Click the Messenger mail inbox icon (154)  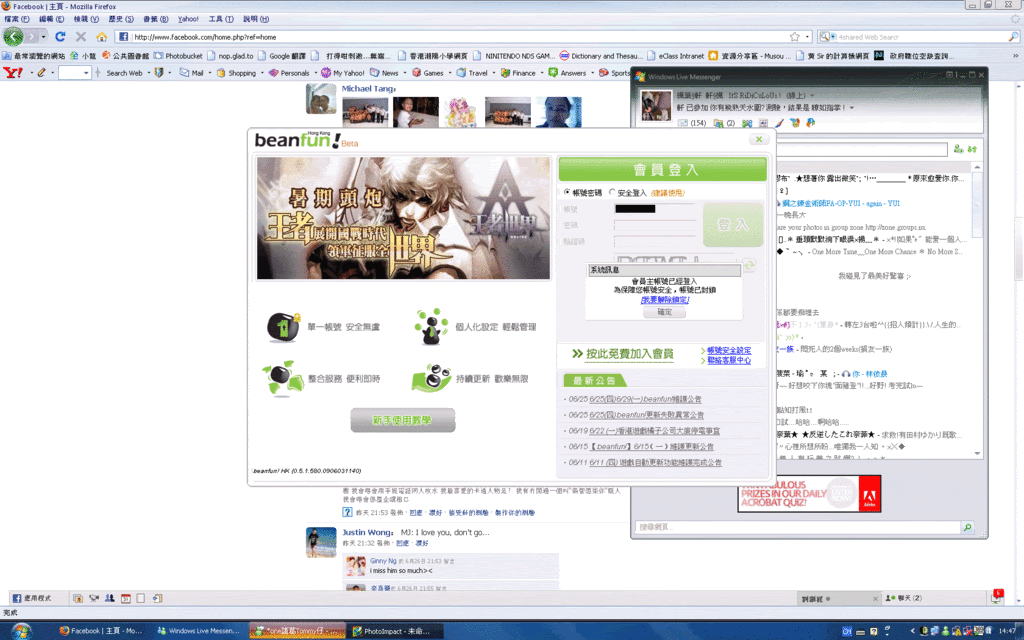pyautogui.click(x=692, y=123)
